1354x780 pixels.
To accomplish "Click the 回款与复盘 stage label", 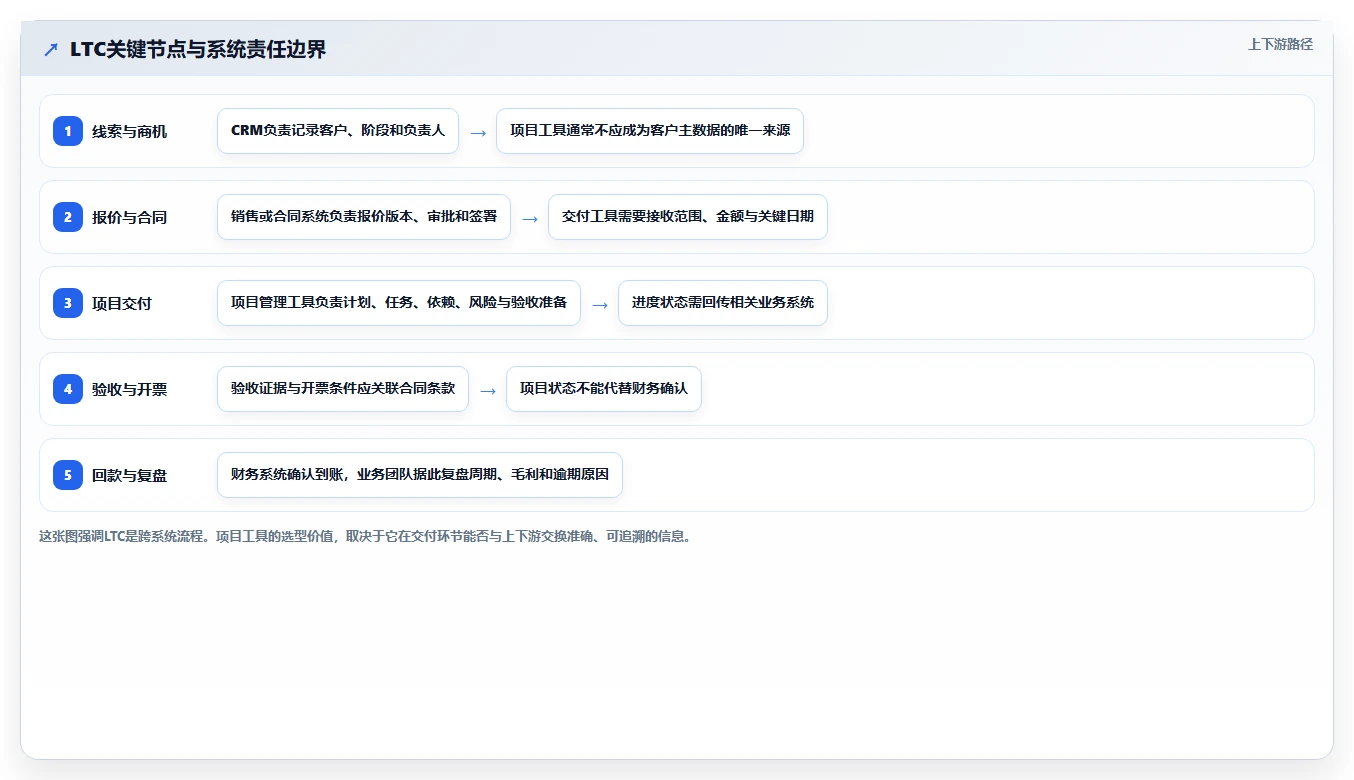I will (130, 475).
